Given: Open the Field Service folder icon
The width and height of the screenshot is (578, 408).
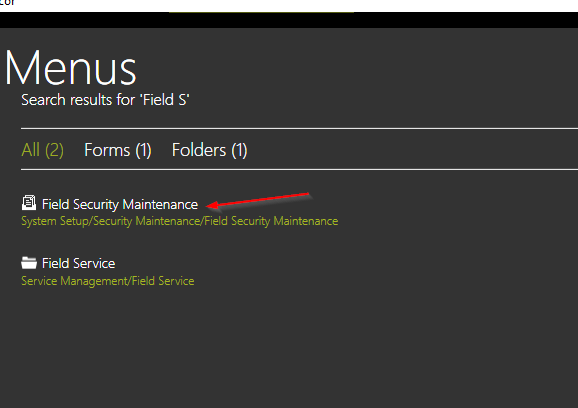Looking at the screenshot, I should tap(29, 263).
